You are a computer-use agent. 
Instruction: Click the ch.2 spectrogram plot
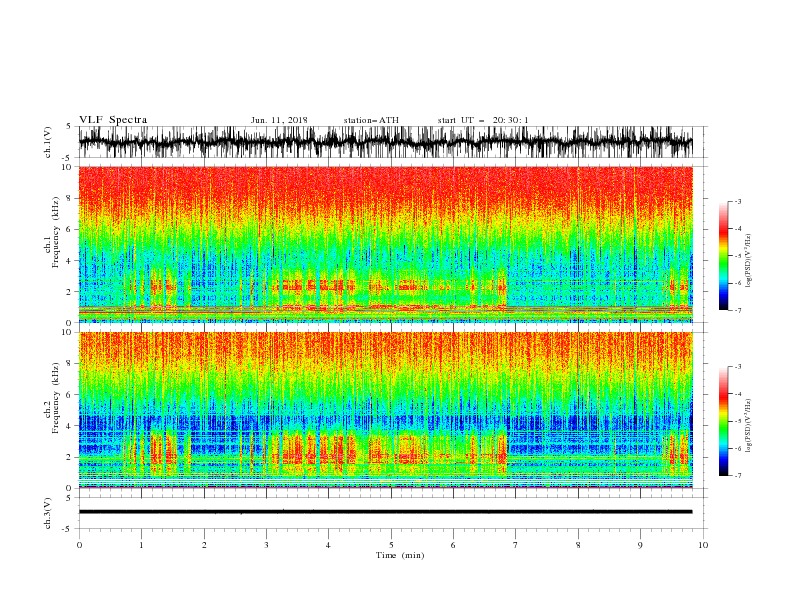[385, 410]
